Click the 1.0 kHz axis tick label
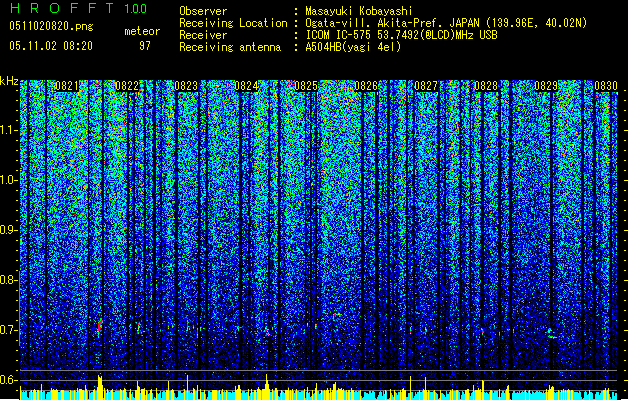 tap(9, 180)
